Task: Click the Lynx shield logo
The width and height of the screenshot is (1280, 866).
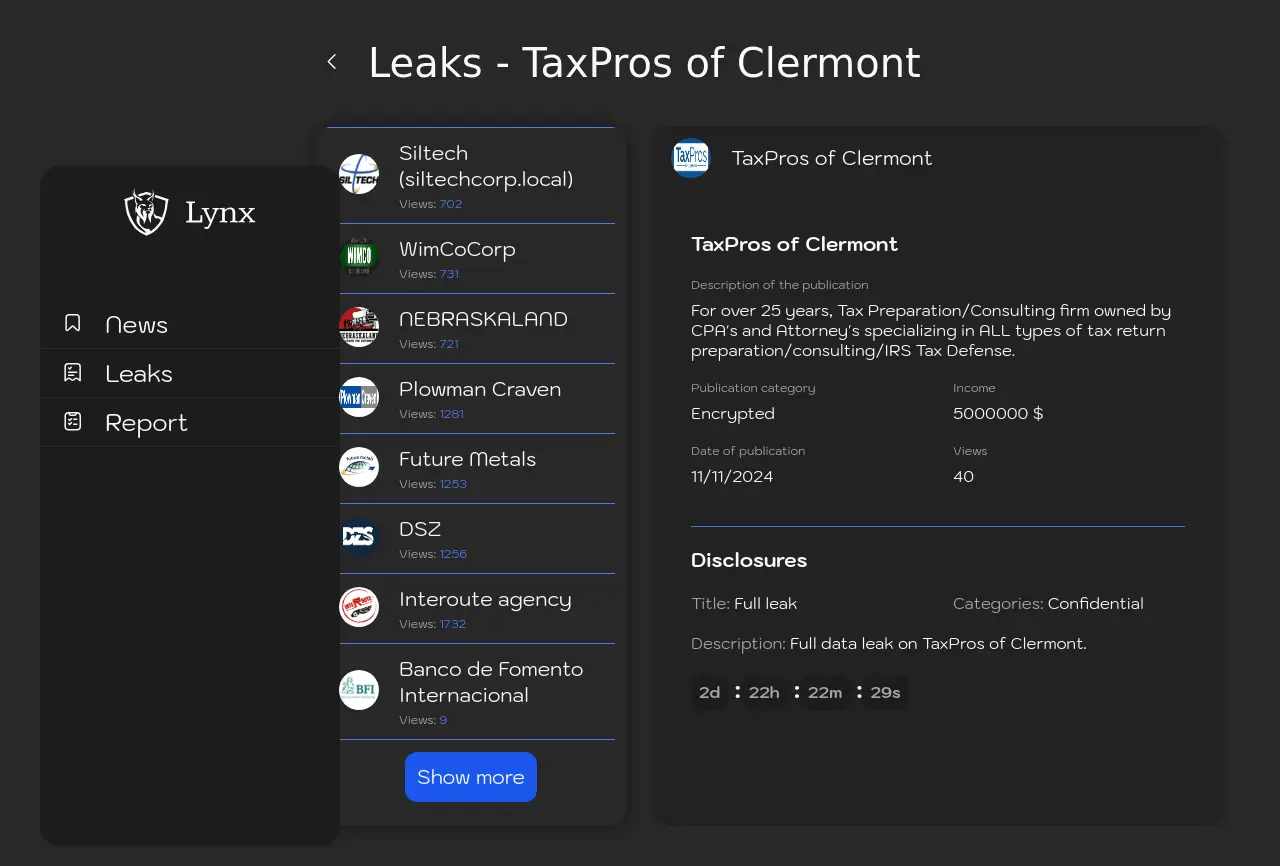Action: 146,212
